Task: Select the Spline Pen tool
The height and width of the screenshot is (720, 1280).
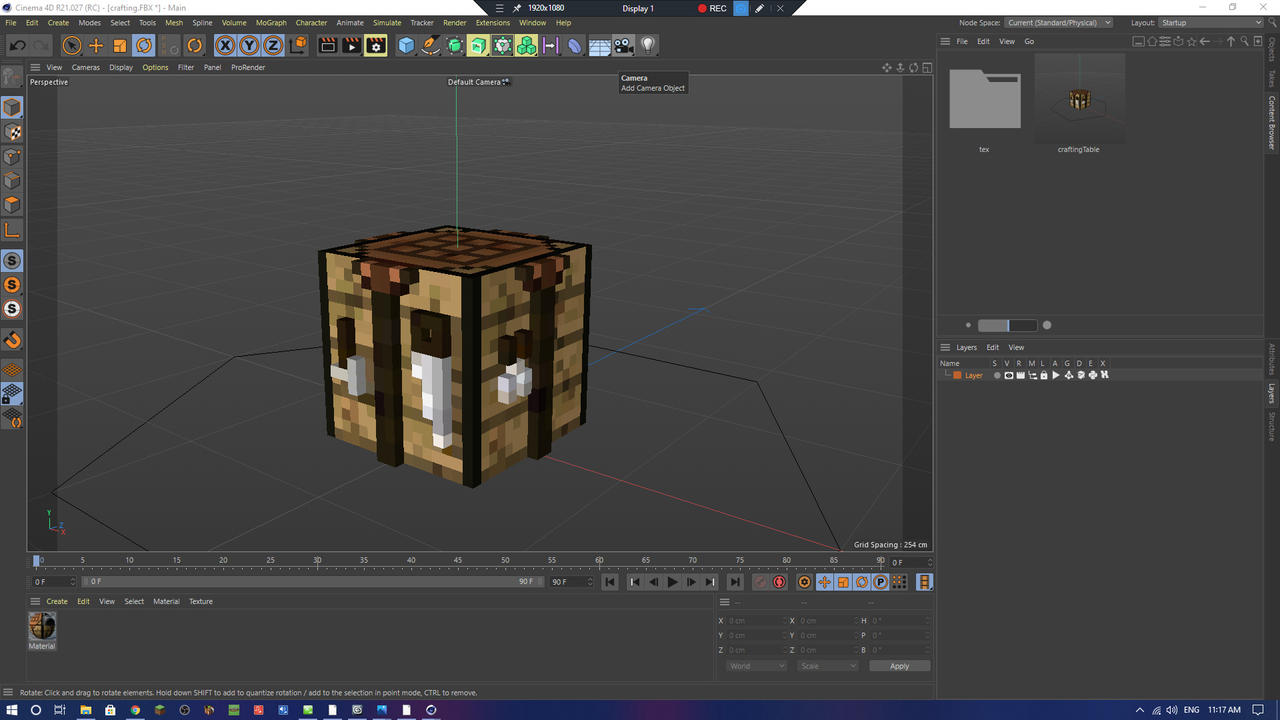Action: tap(430, 45)
